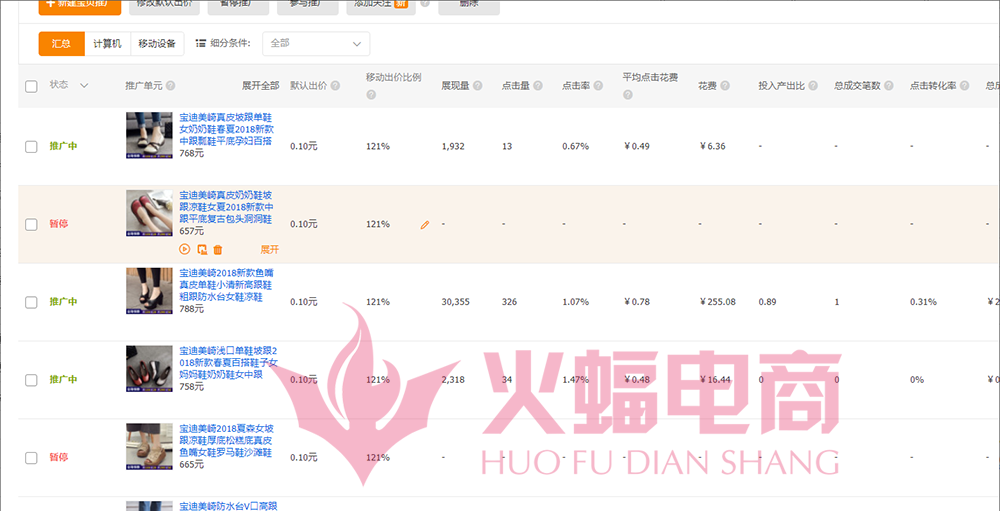The image size is (1000, 511).
Task: Click 展现量 column header
Action: click(x=455, y=86)
